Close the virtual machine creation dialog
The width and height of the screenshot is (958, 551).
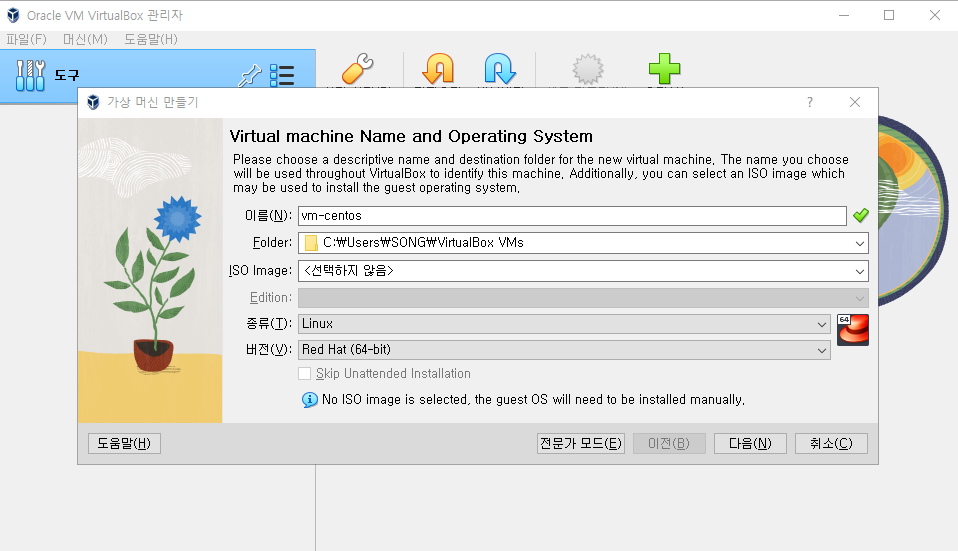tap(855, 102)
